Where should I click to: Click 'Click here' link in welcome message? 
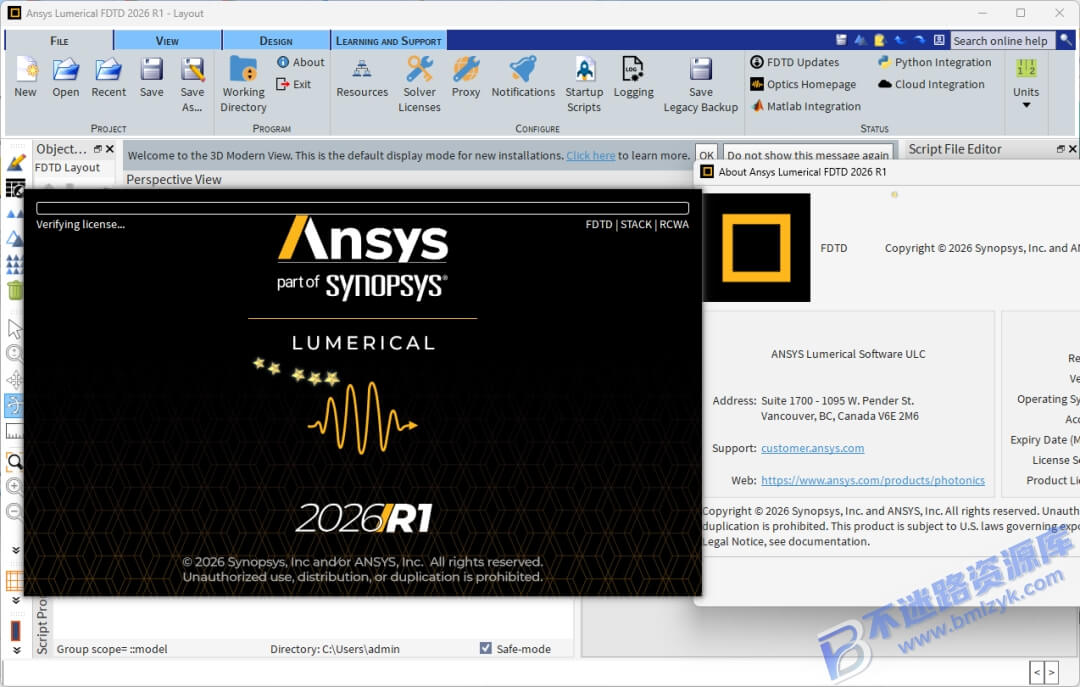tap(590, 156)
